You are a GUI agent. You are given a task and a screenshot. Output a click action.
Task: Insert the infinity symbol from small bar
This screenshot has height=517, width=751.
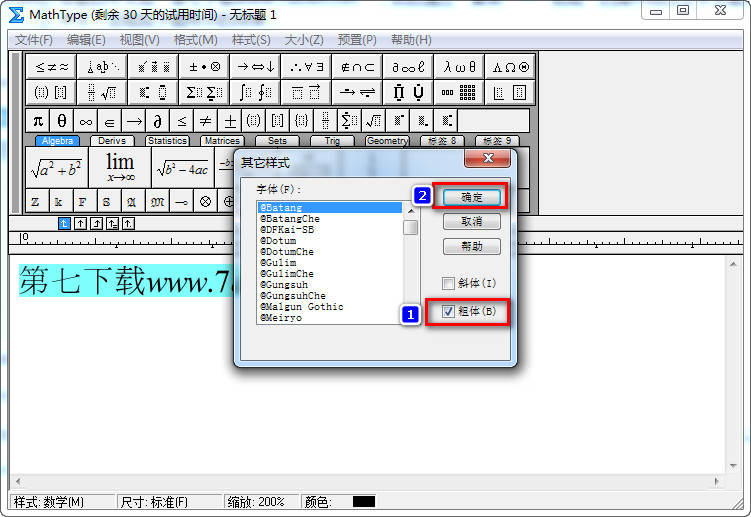pos(86,121)
